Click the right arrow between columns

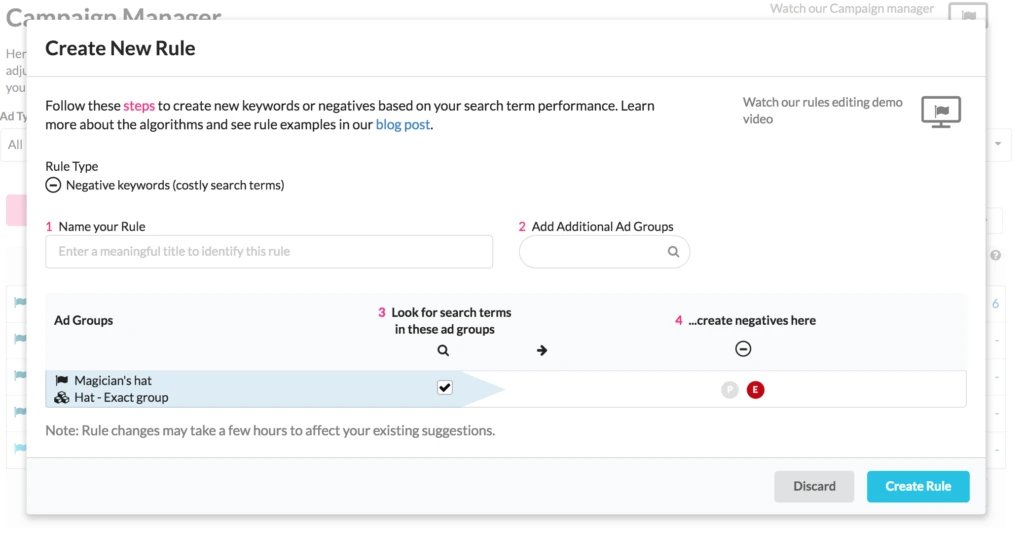coord(542,350)
